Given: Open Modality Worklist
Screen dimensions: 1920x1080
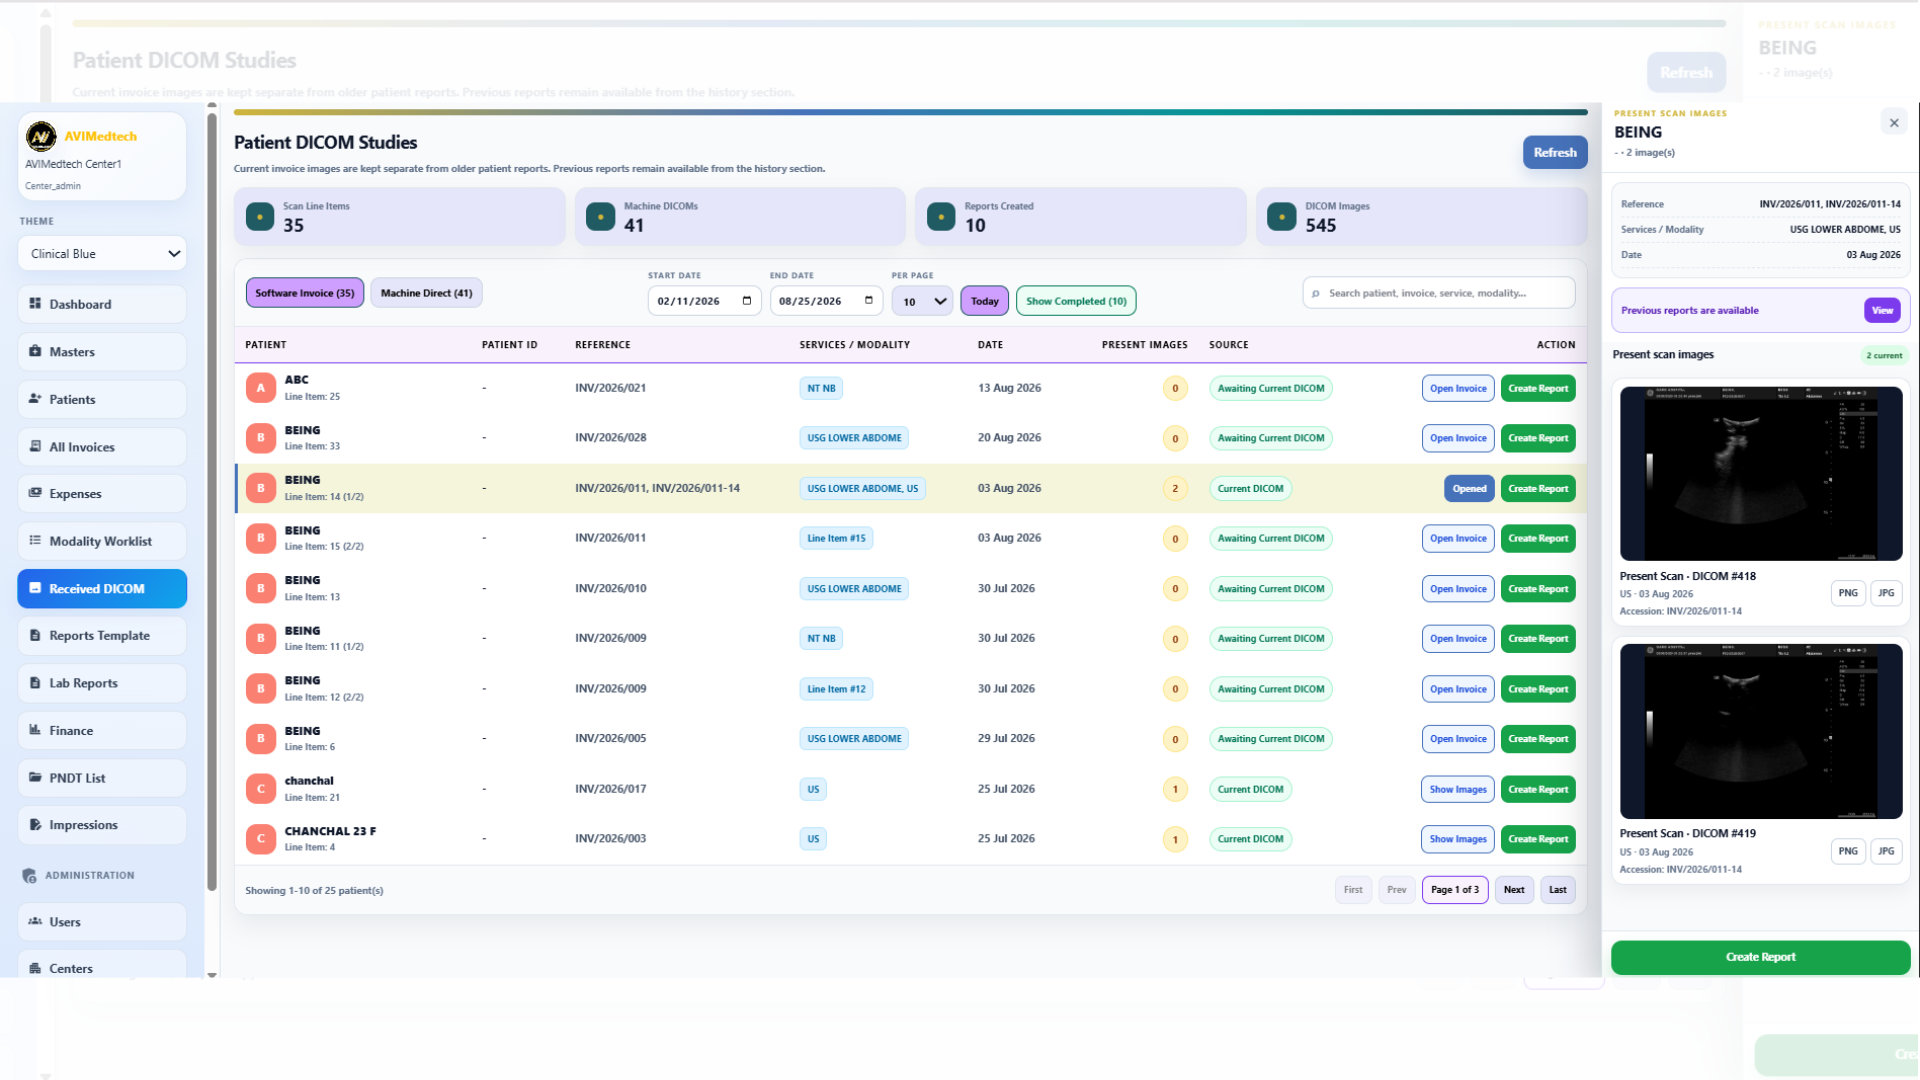Looking at the screenshot, I should coord(102,541).
